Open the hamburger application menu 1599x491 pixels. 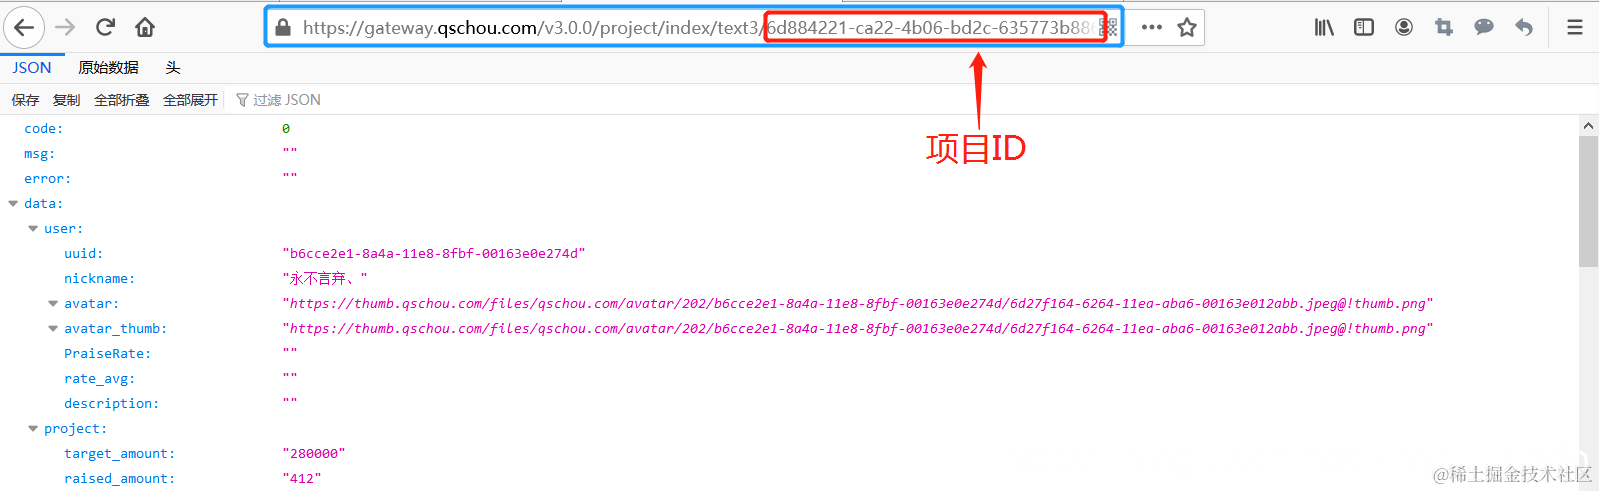(1575, 27)
